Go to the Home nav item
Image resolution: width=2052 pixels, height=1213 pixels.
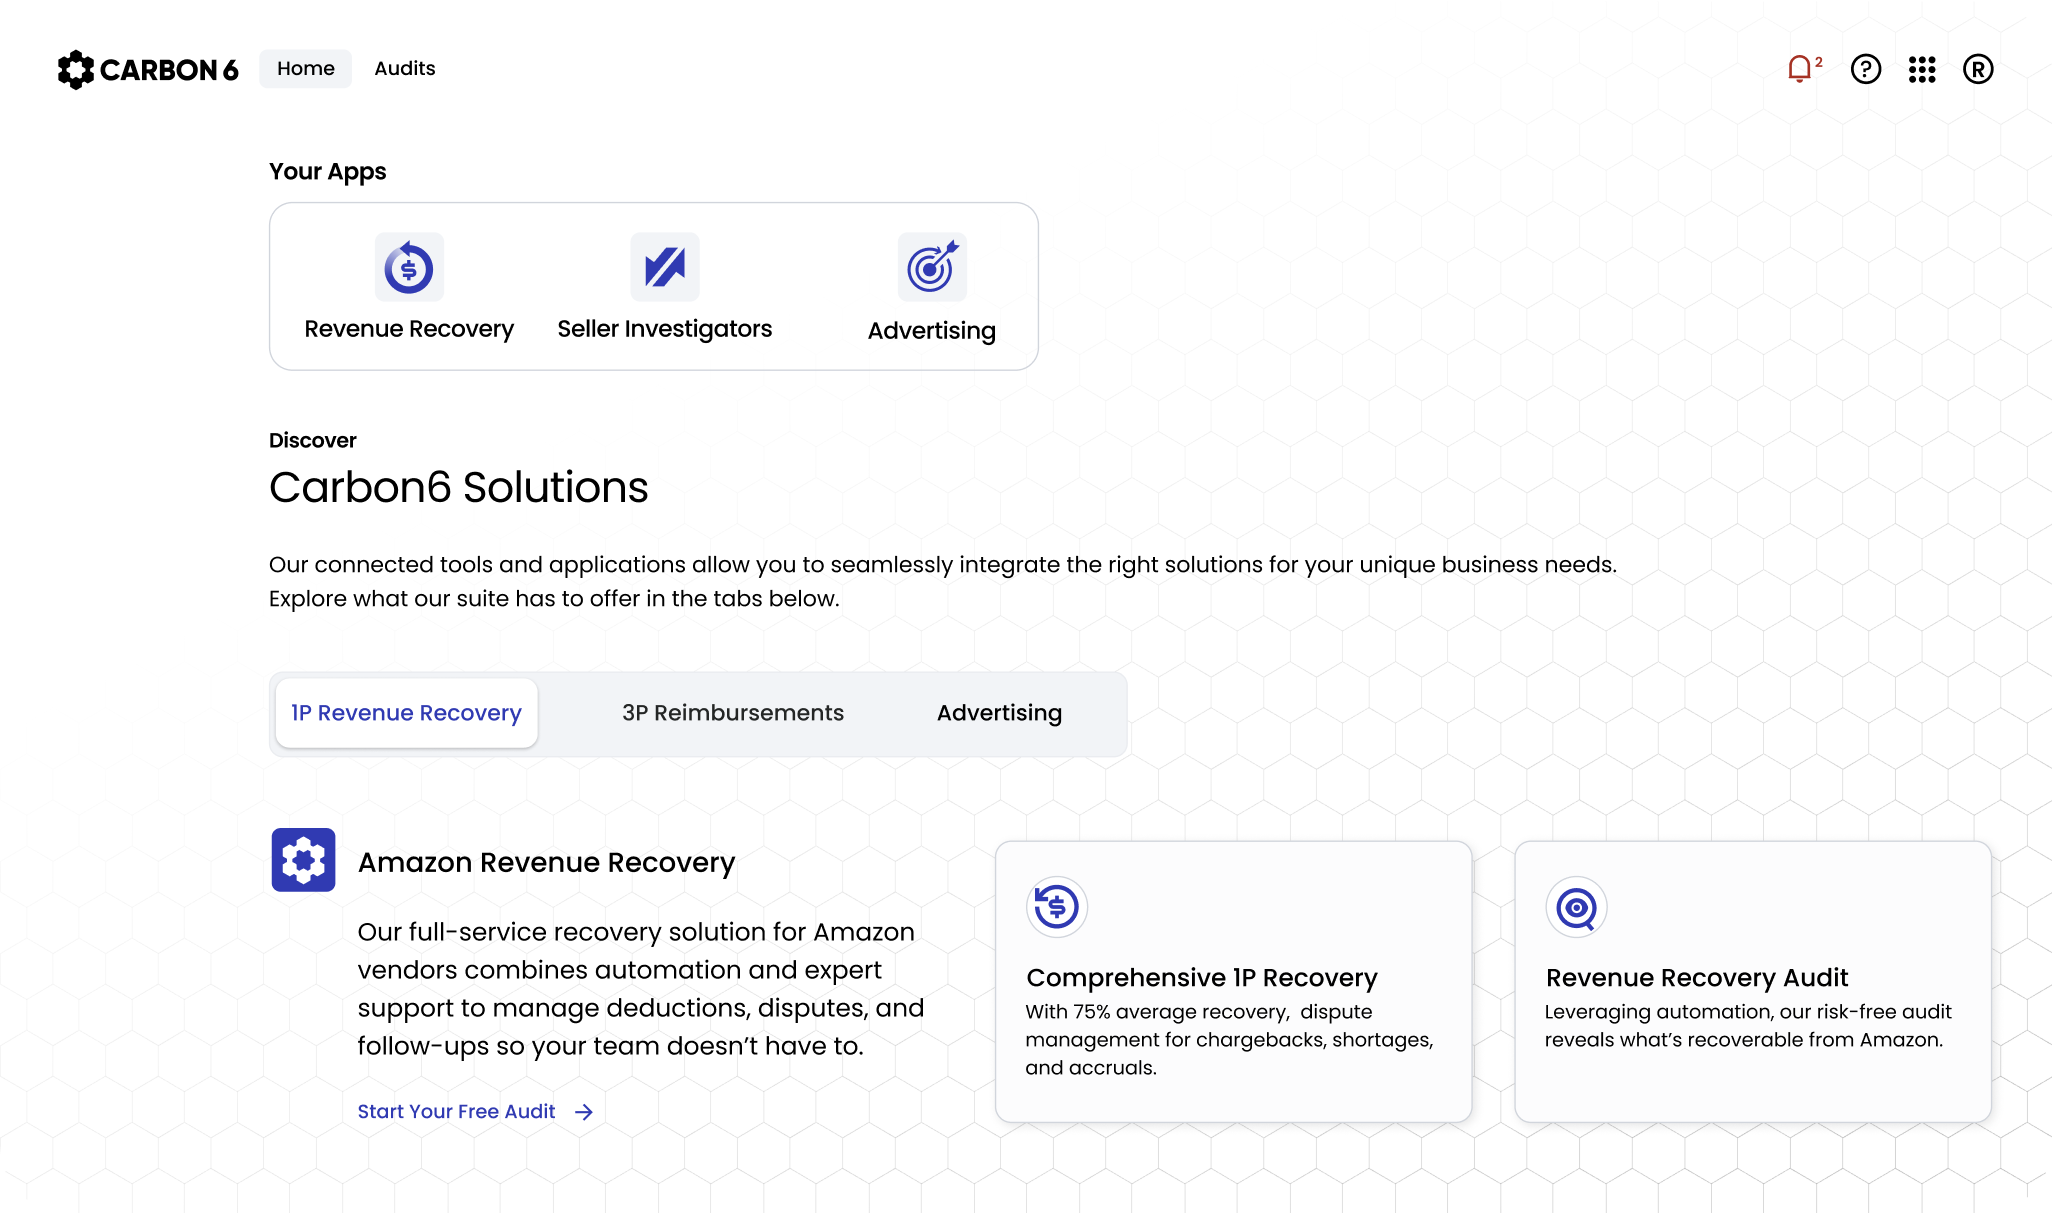[x=306, y=69]
